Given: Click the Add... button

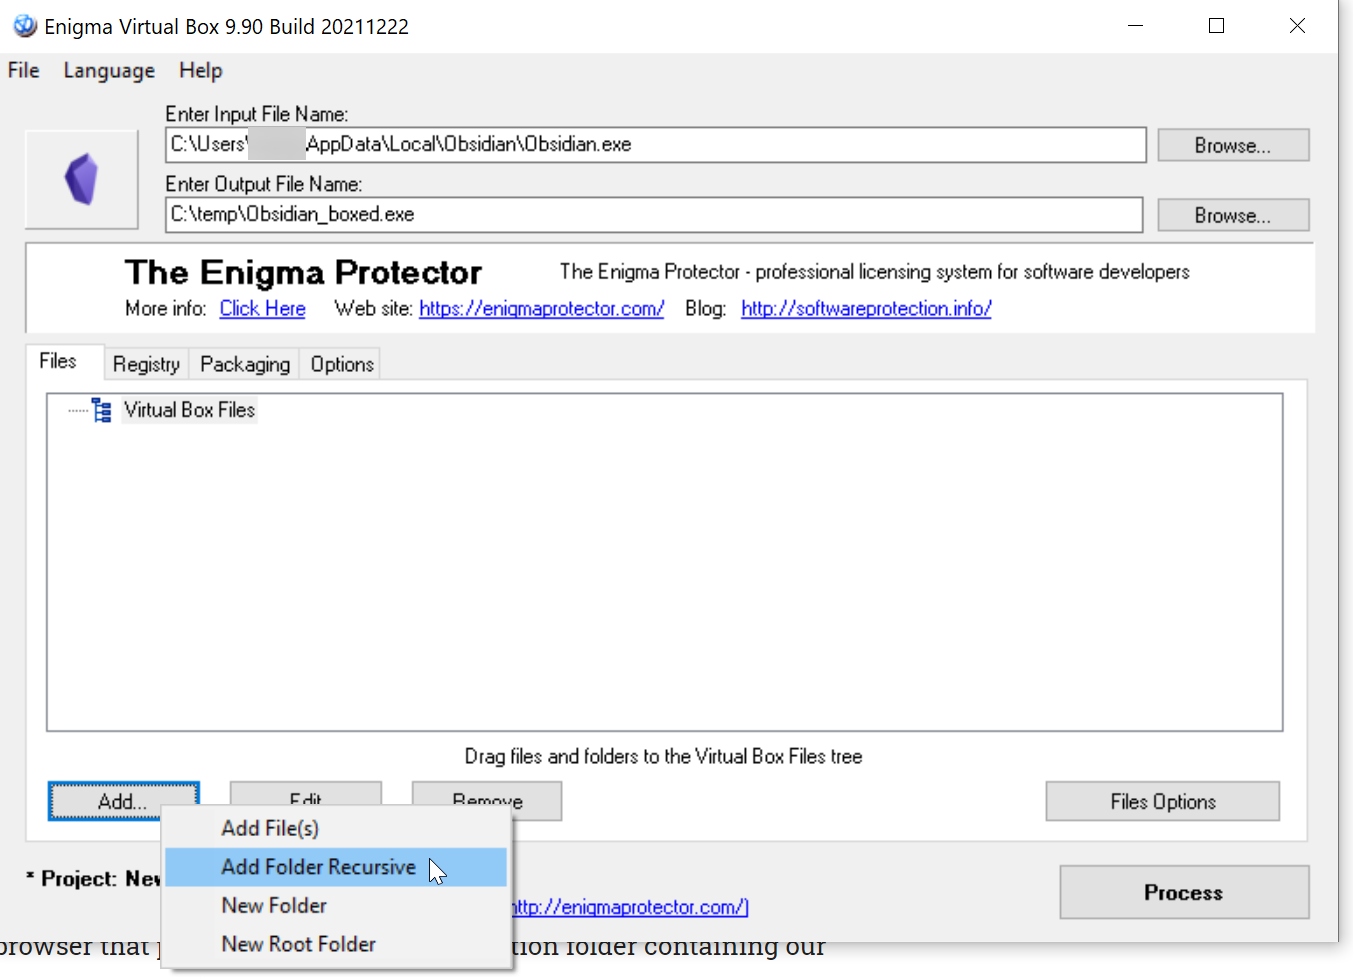Looking at the screenshot, I should pyautogui.click(x=123, y=801).
